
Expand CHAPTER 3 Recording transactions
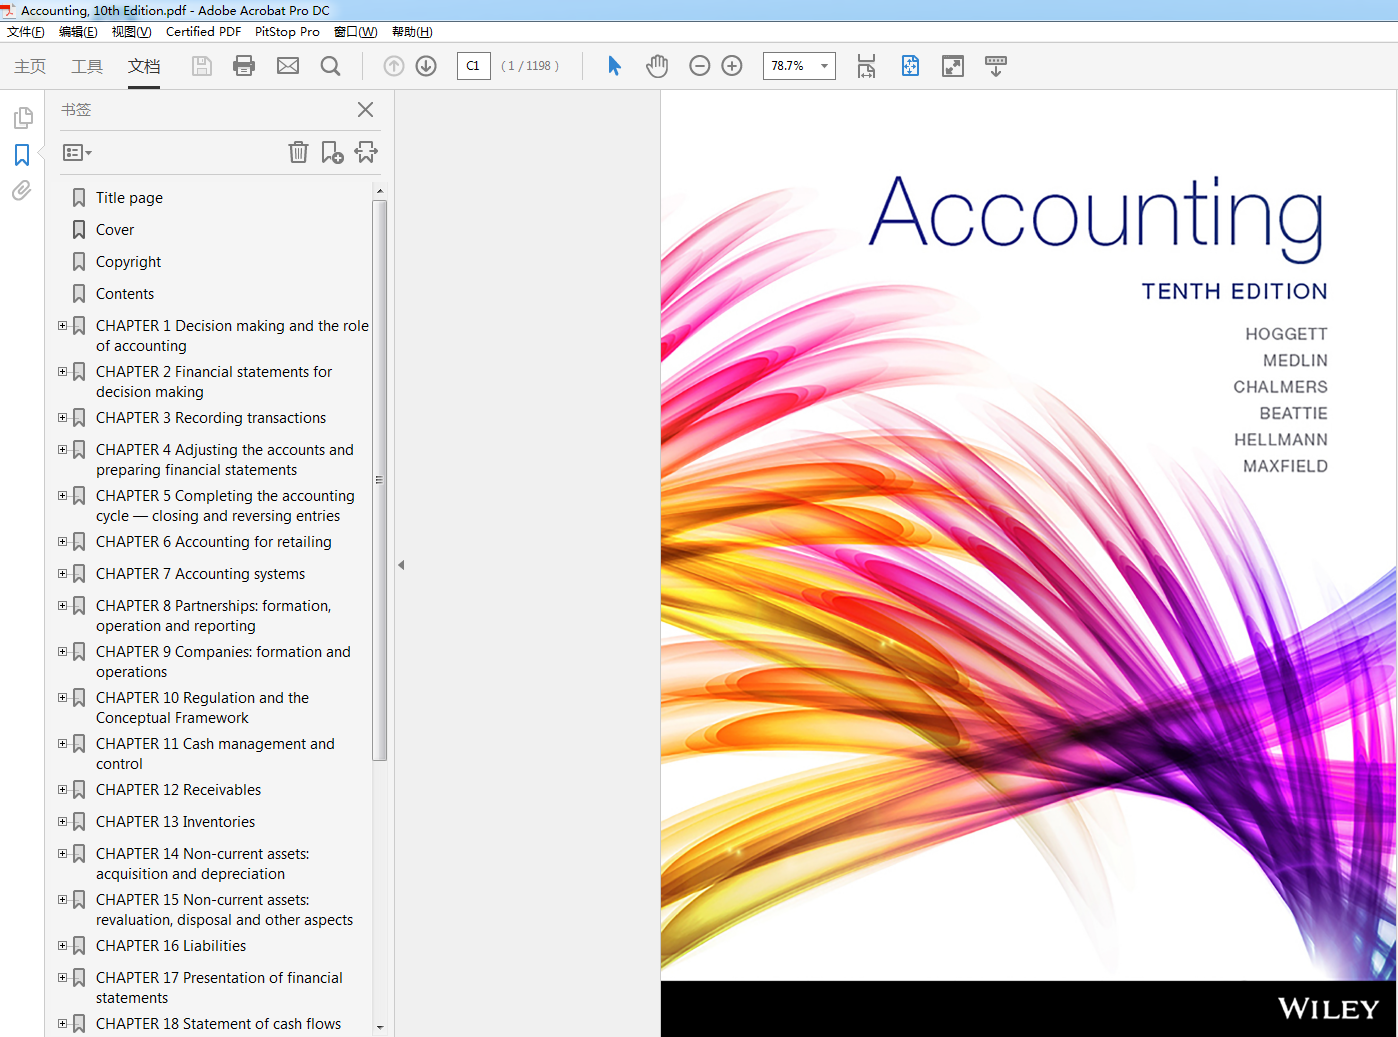click(x=63, y=418)
